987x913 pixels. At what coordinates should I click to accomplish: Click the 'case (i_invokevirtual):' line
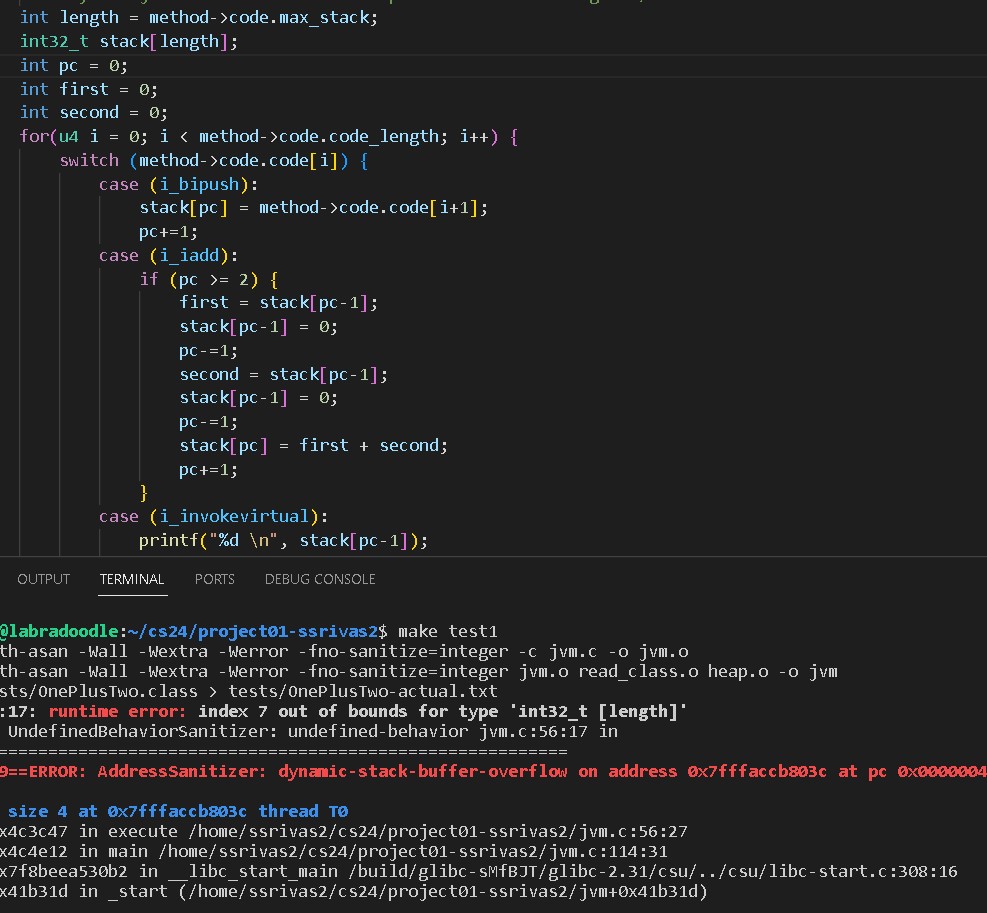click(213, 517)
